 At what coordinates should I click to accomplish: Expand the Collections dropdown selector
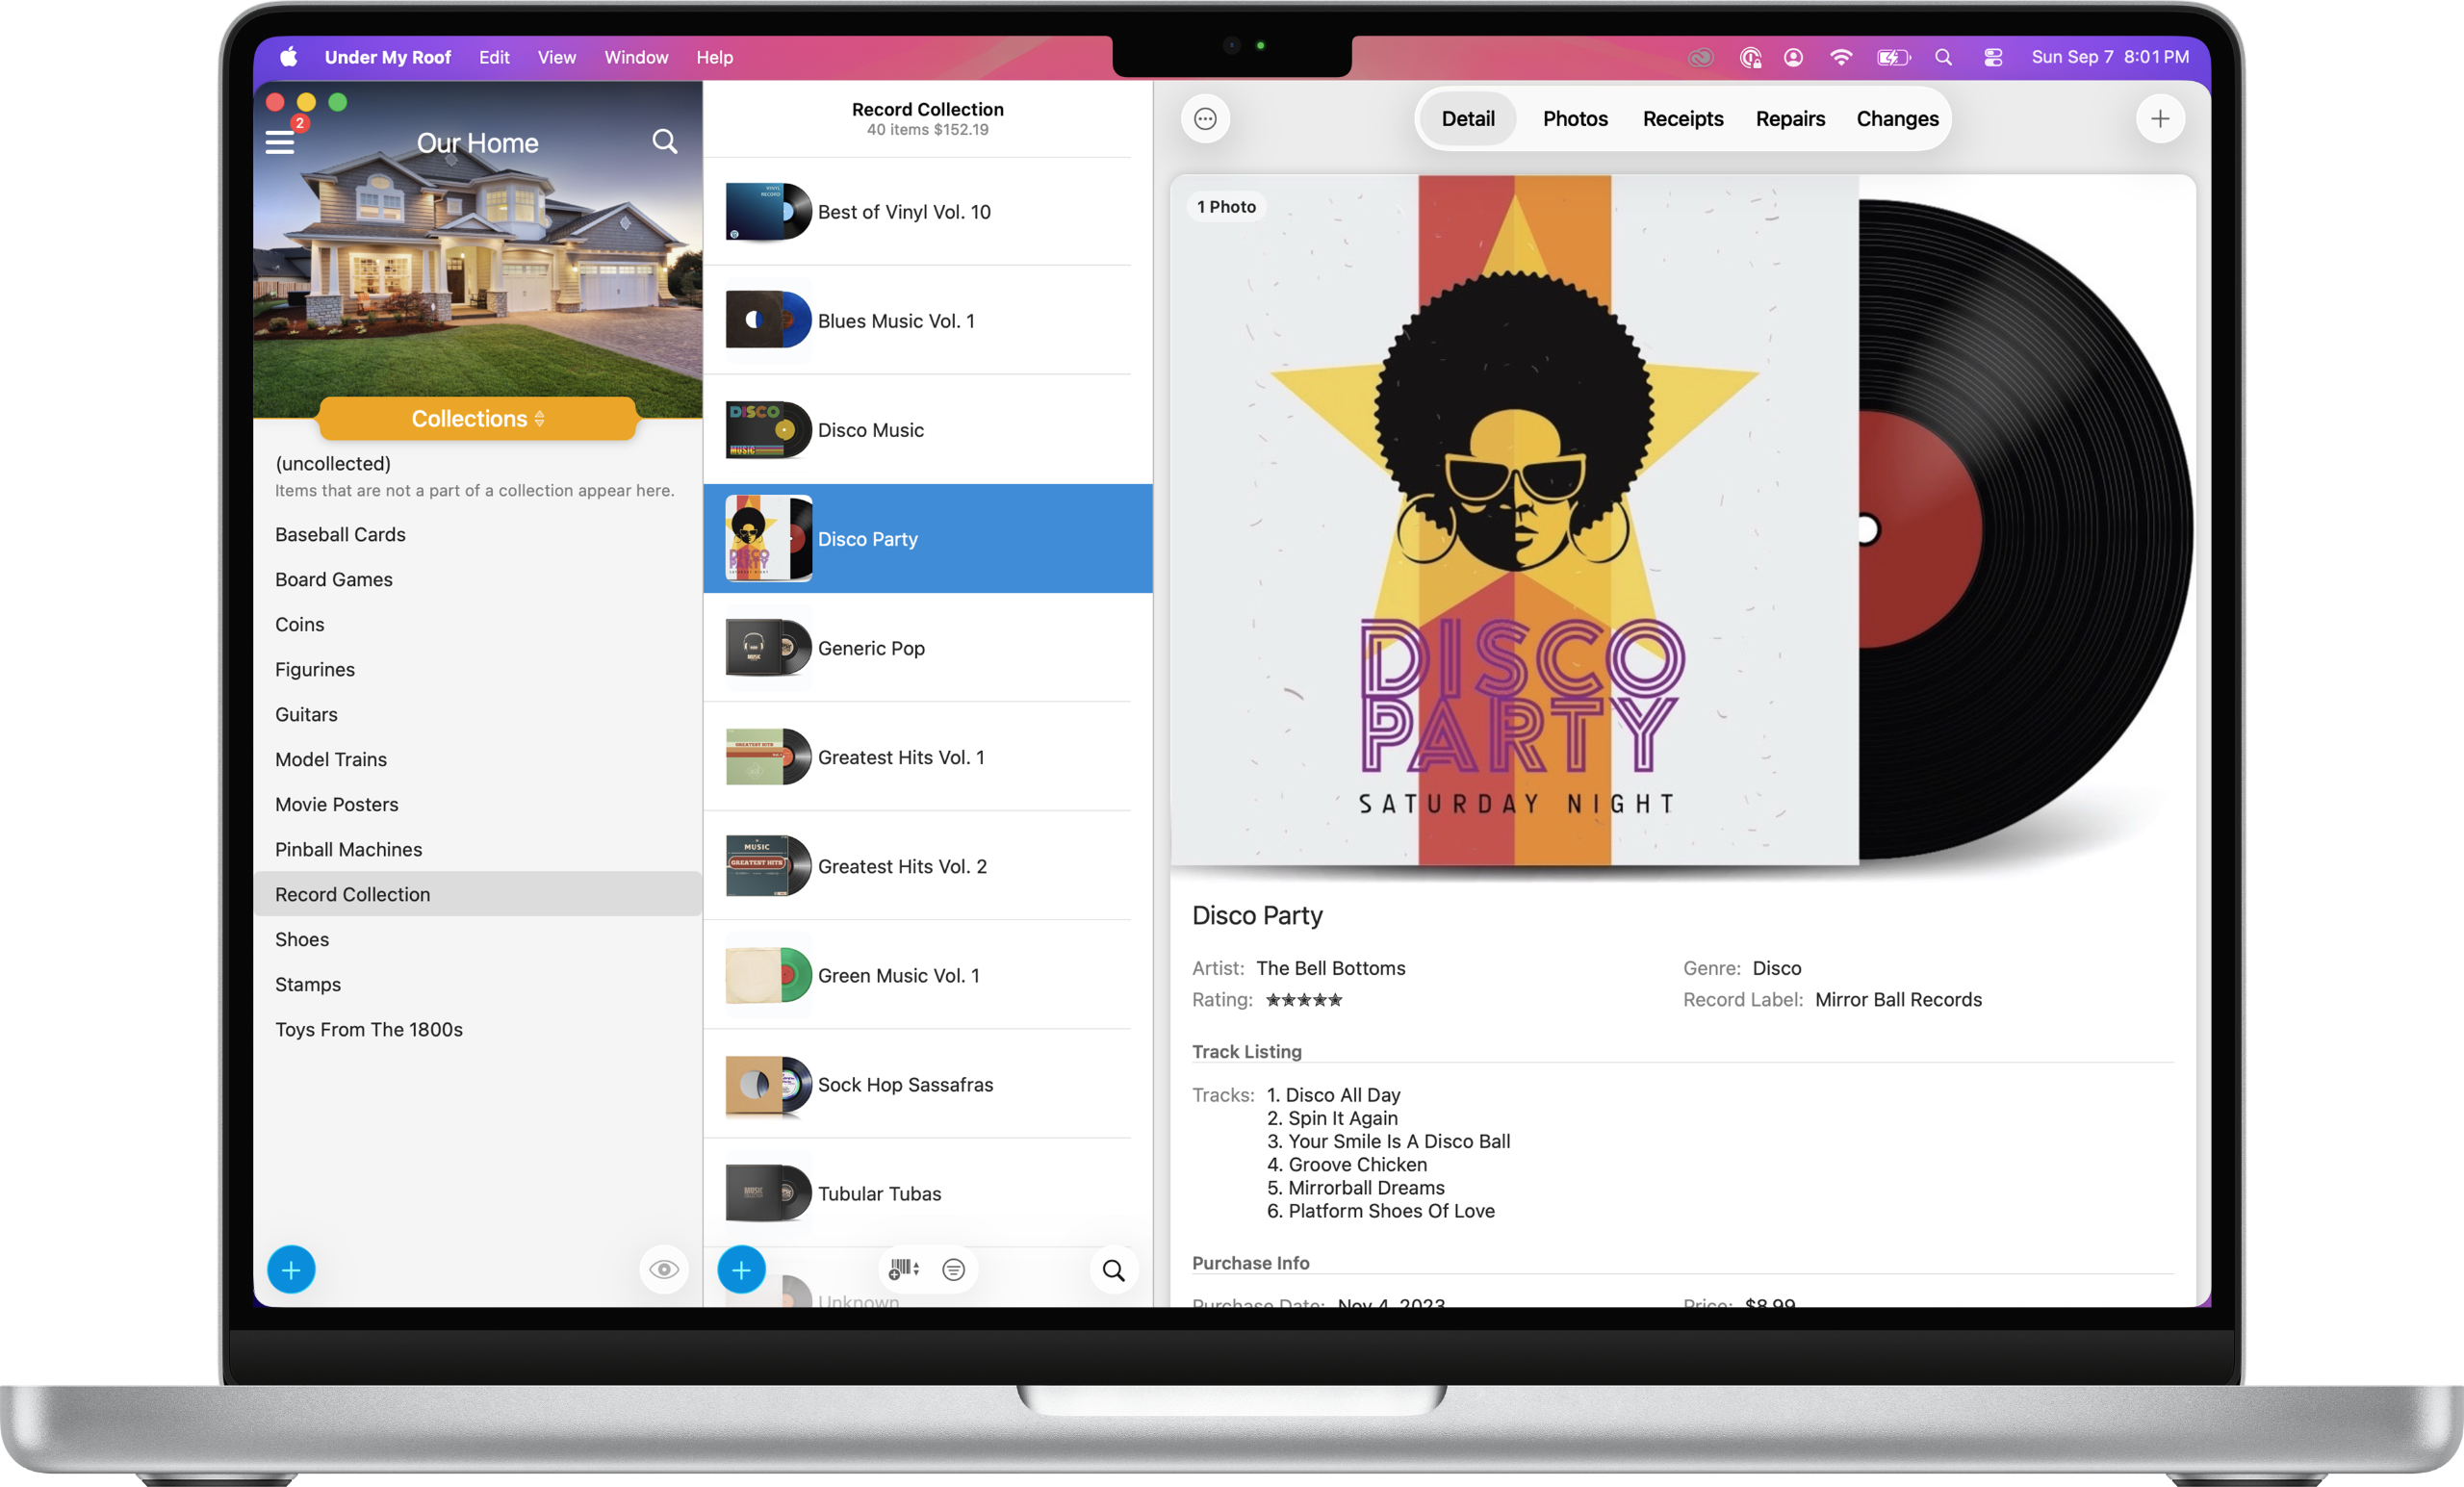coord(477,418)
